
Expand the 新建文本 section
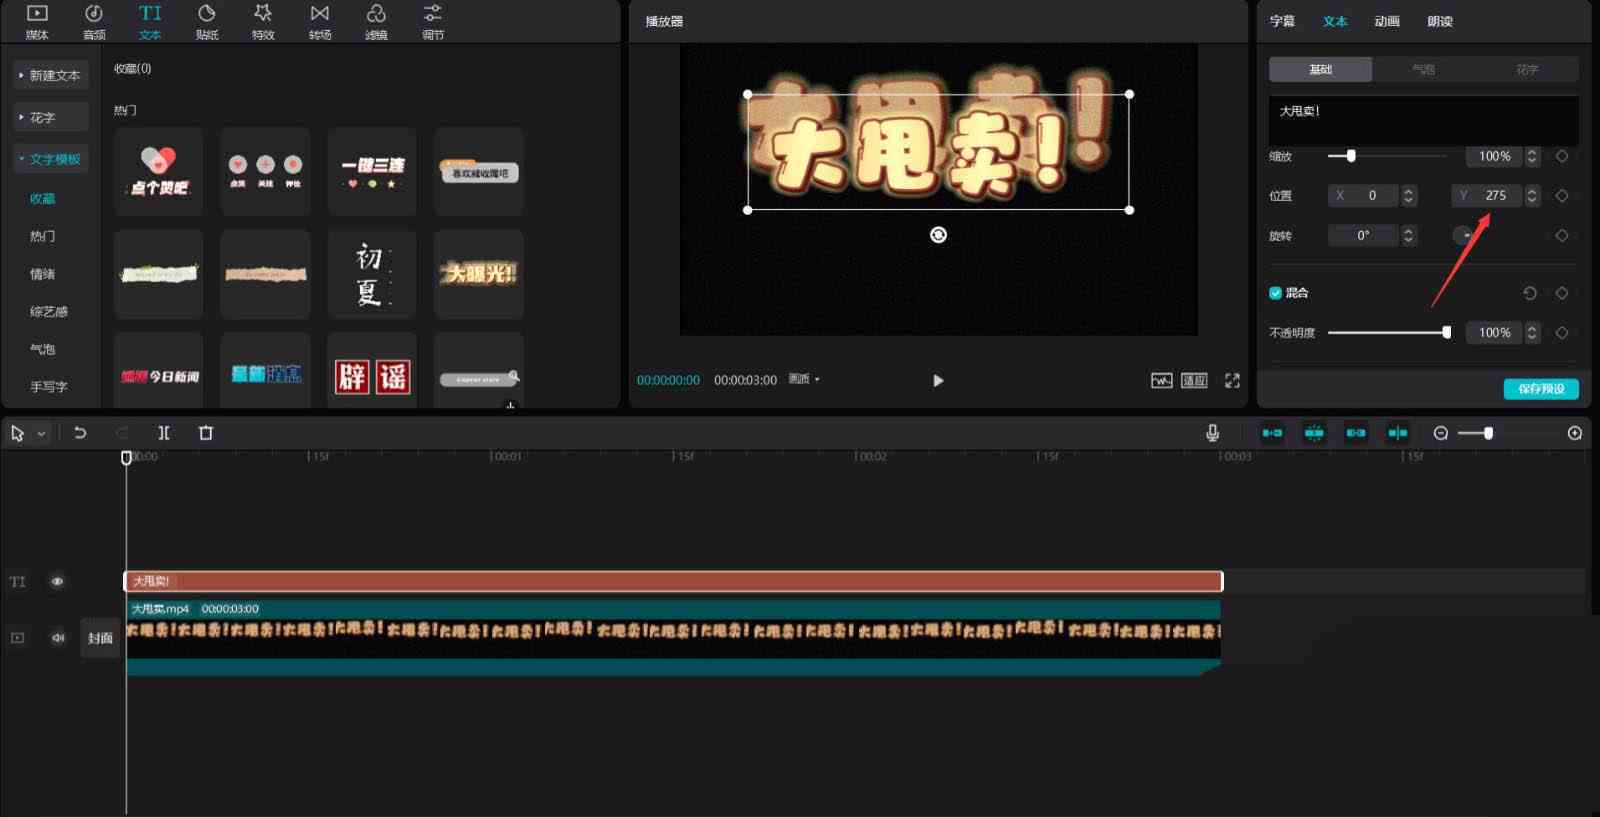[x=51, y=75]
